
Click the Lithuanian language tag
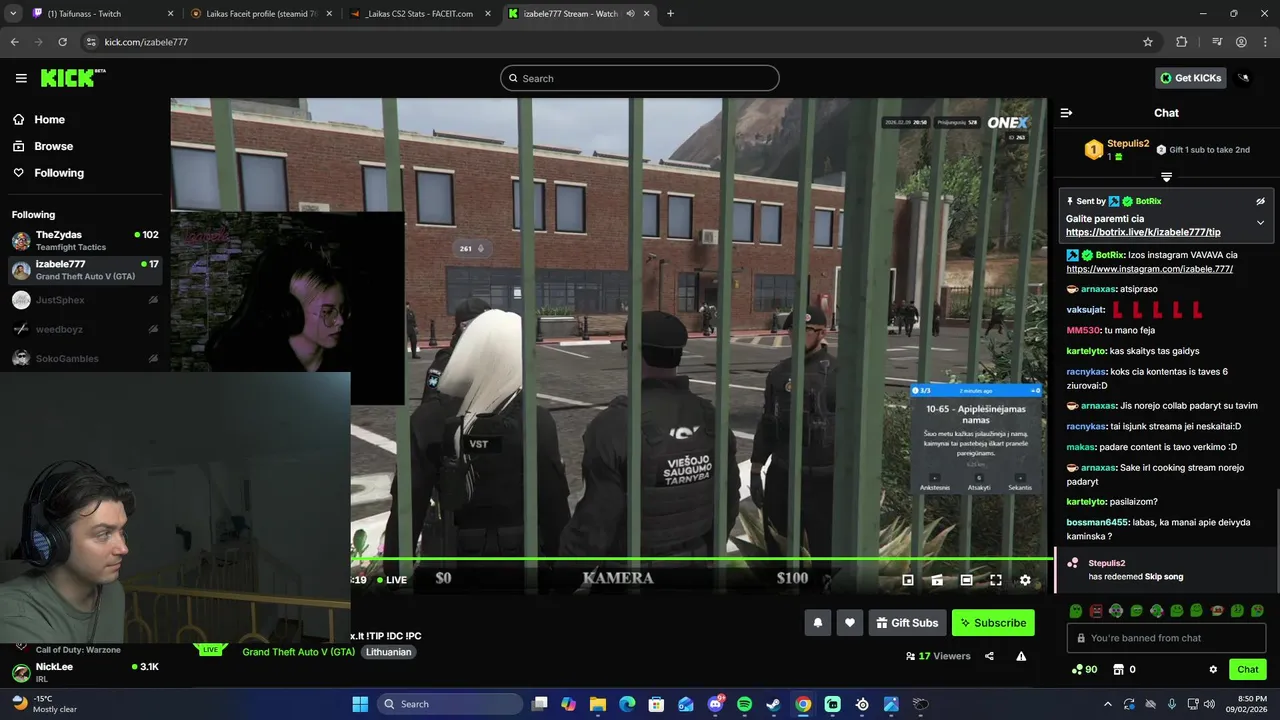tap(388, 652)
